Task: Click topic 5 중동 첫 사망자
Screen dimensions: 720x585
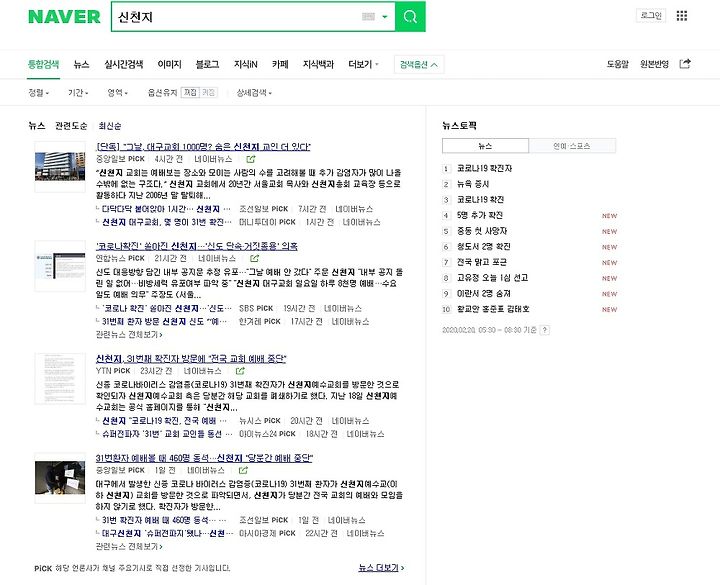Action: point(482,231)
